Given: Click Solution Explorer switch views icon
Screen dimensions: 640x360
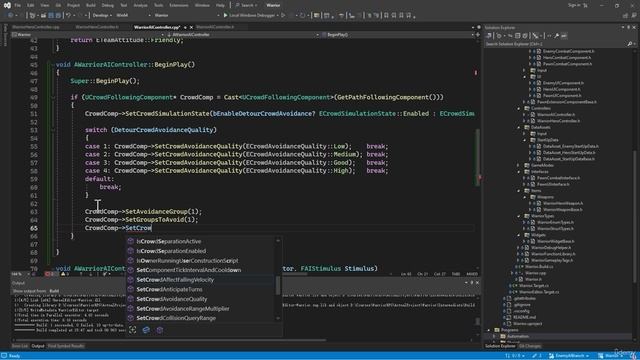Looking at the screenshot, I should 489,36.
